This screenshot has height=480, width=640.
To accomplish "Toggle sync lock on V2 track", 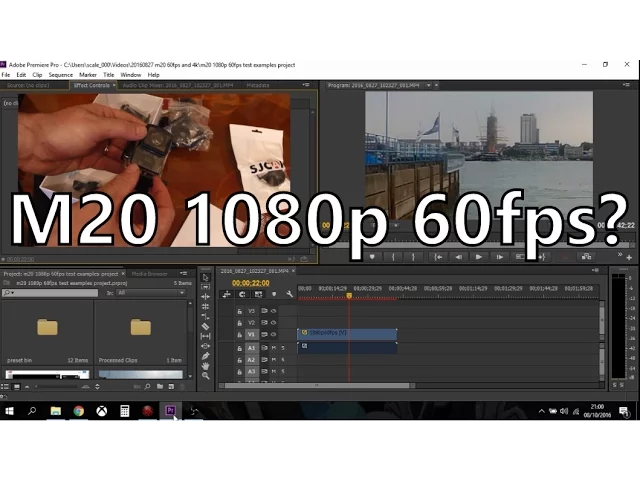I will [x=264, y=323].
